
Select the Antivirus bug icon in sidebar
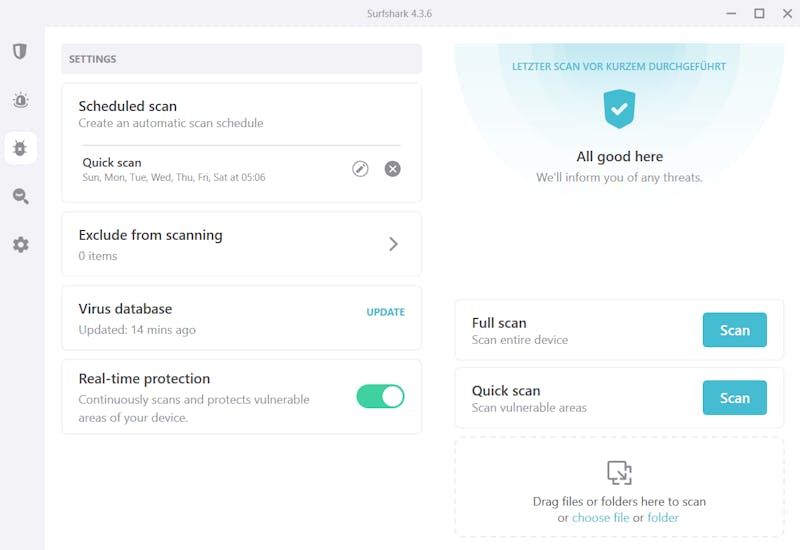pyautogui.click(x=20, y=148)
